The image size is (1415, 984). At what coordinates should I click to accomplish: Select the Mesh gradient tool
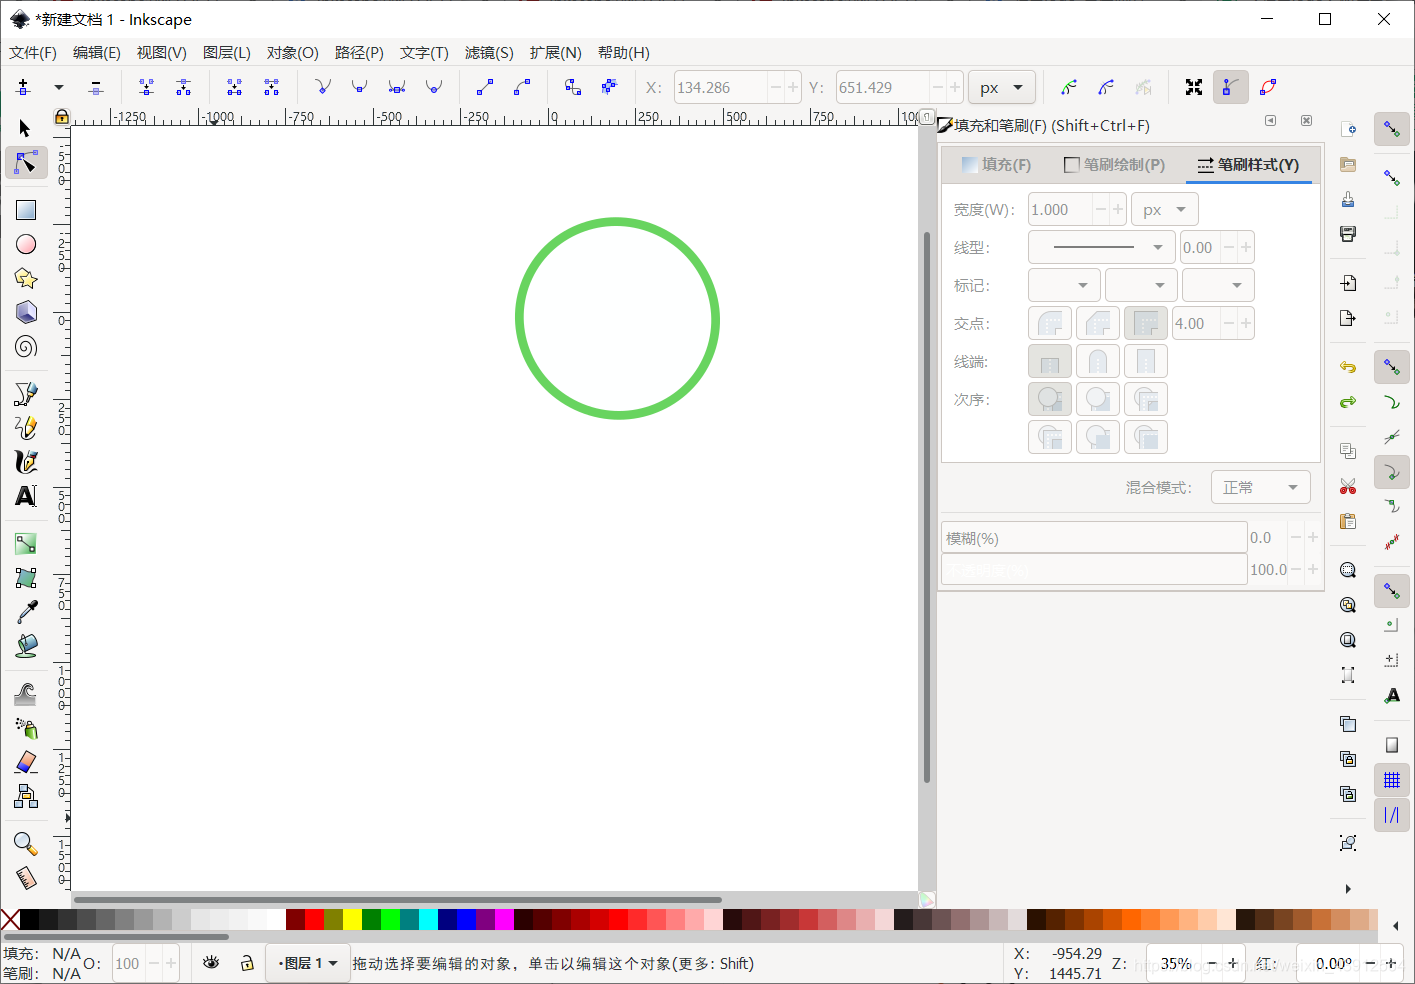click(x=26, y=578)
